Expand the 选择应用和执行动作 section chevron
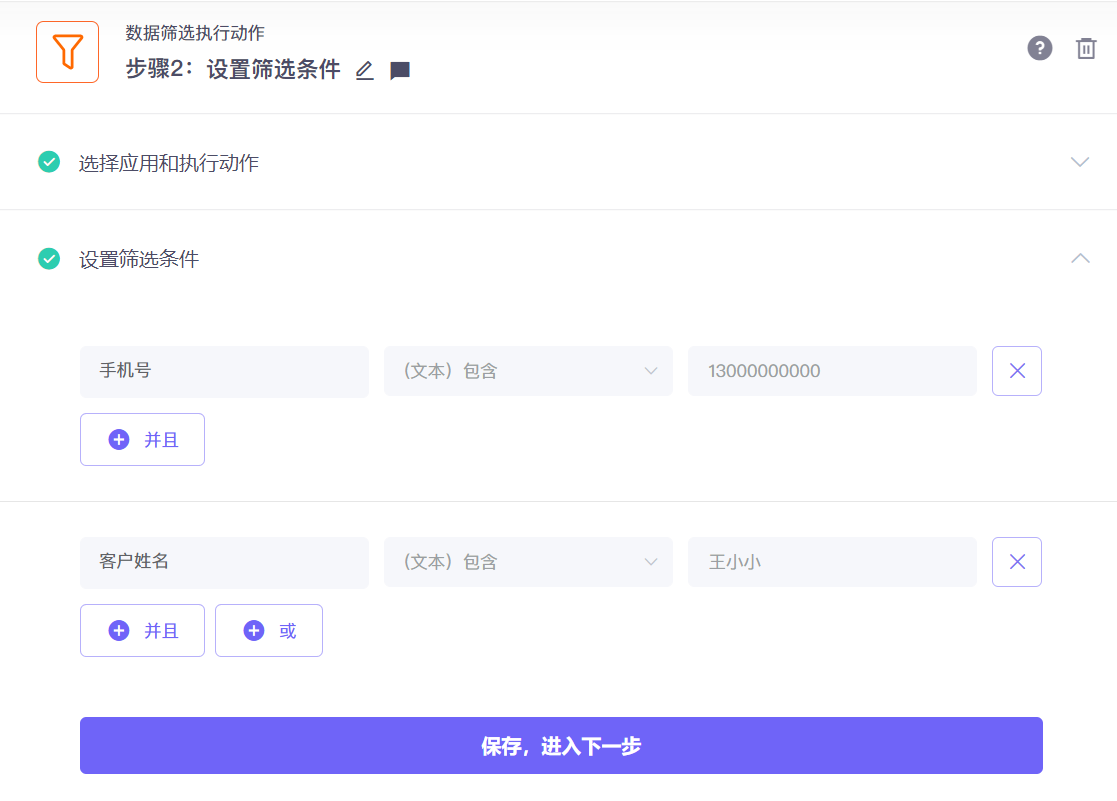Viewport: 1117px width, 801px height. (1080, 162)
